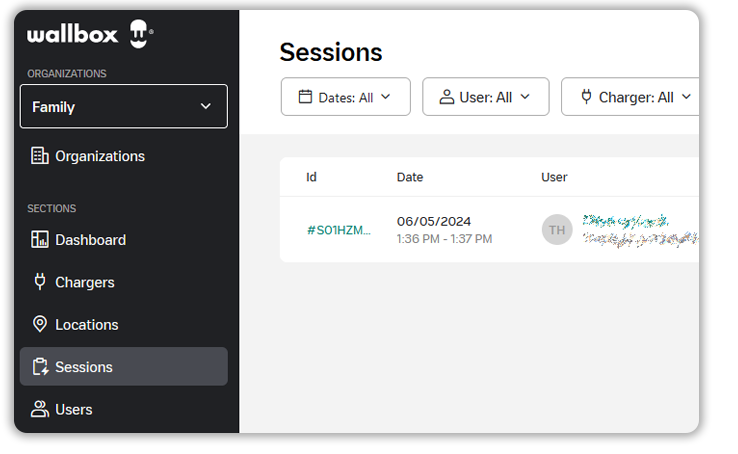Click the Users people icon
Image resolution: width=738 pixels, height=454 pixels.
pyautogui.click(x=40, y=409)
